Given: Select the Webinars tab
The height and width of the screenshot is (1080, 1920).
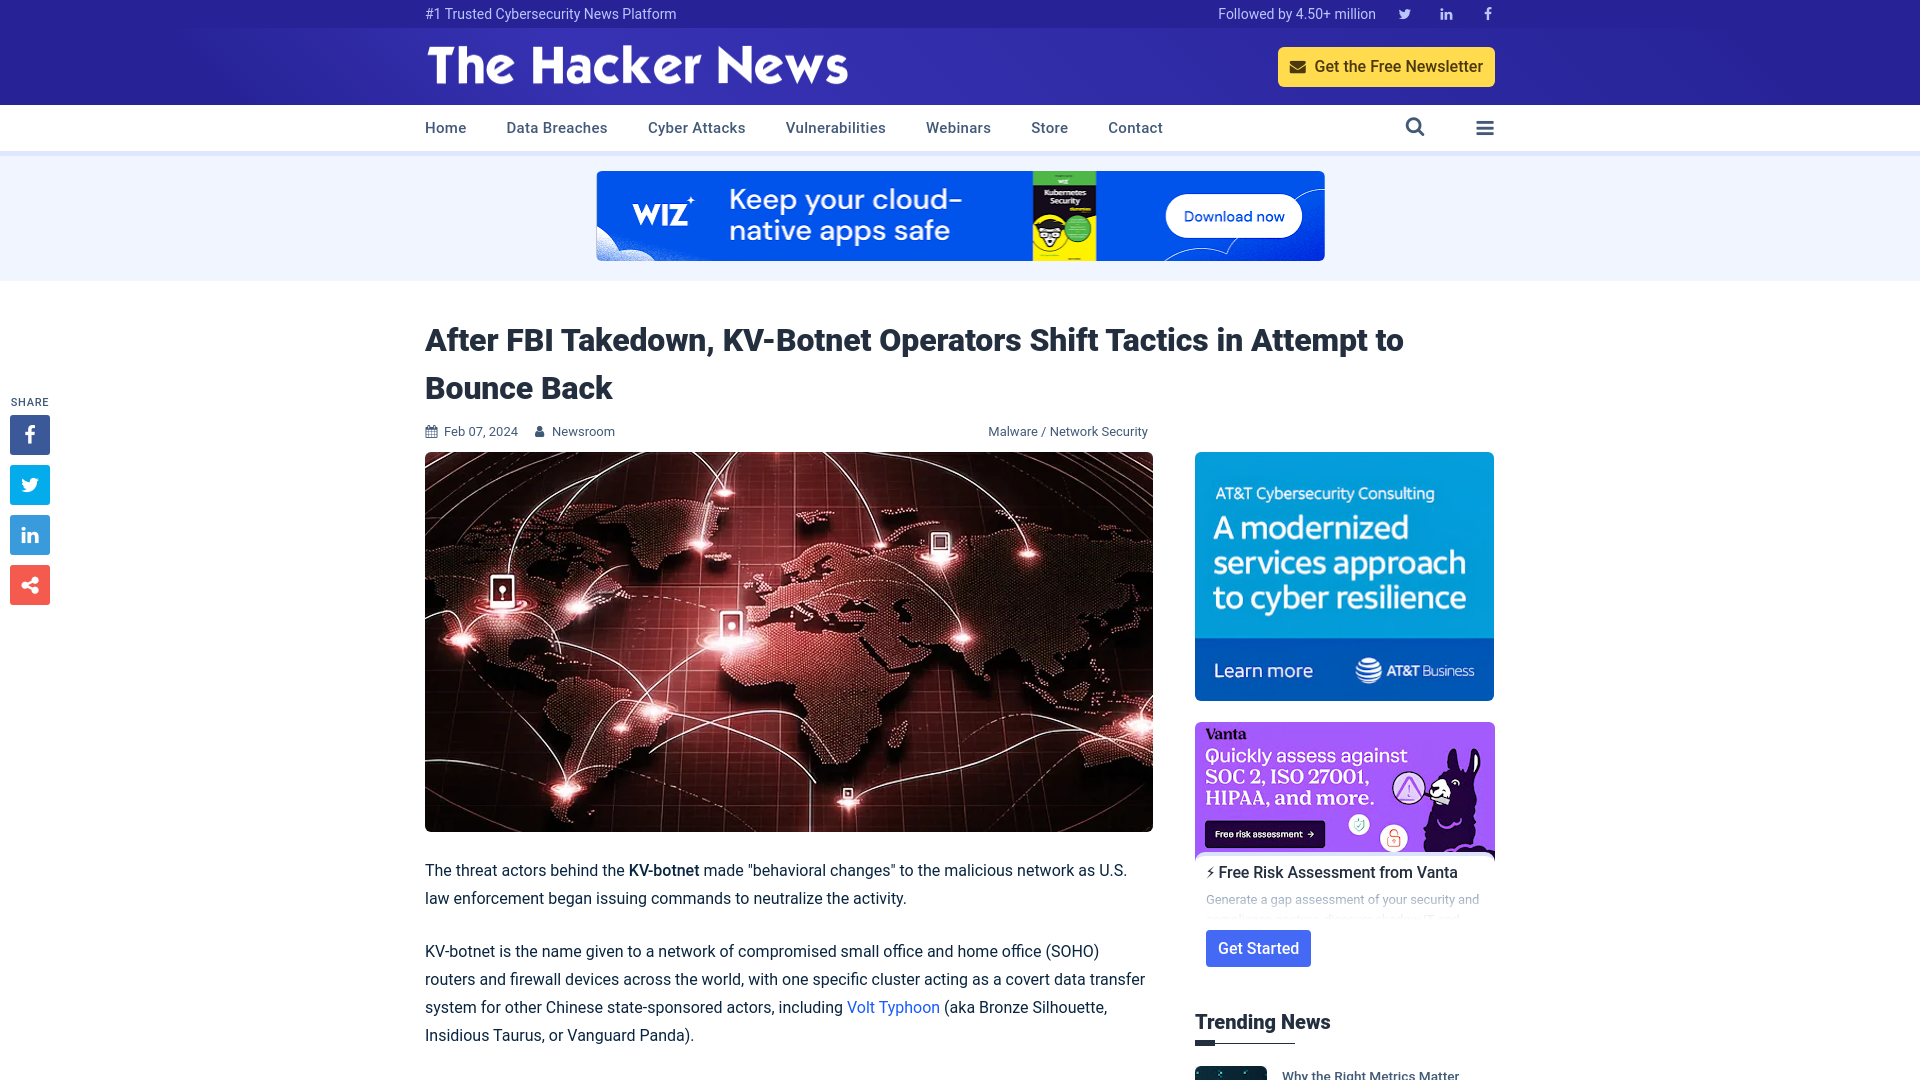Looking at the screenshot, I should [x=957, y=127].
